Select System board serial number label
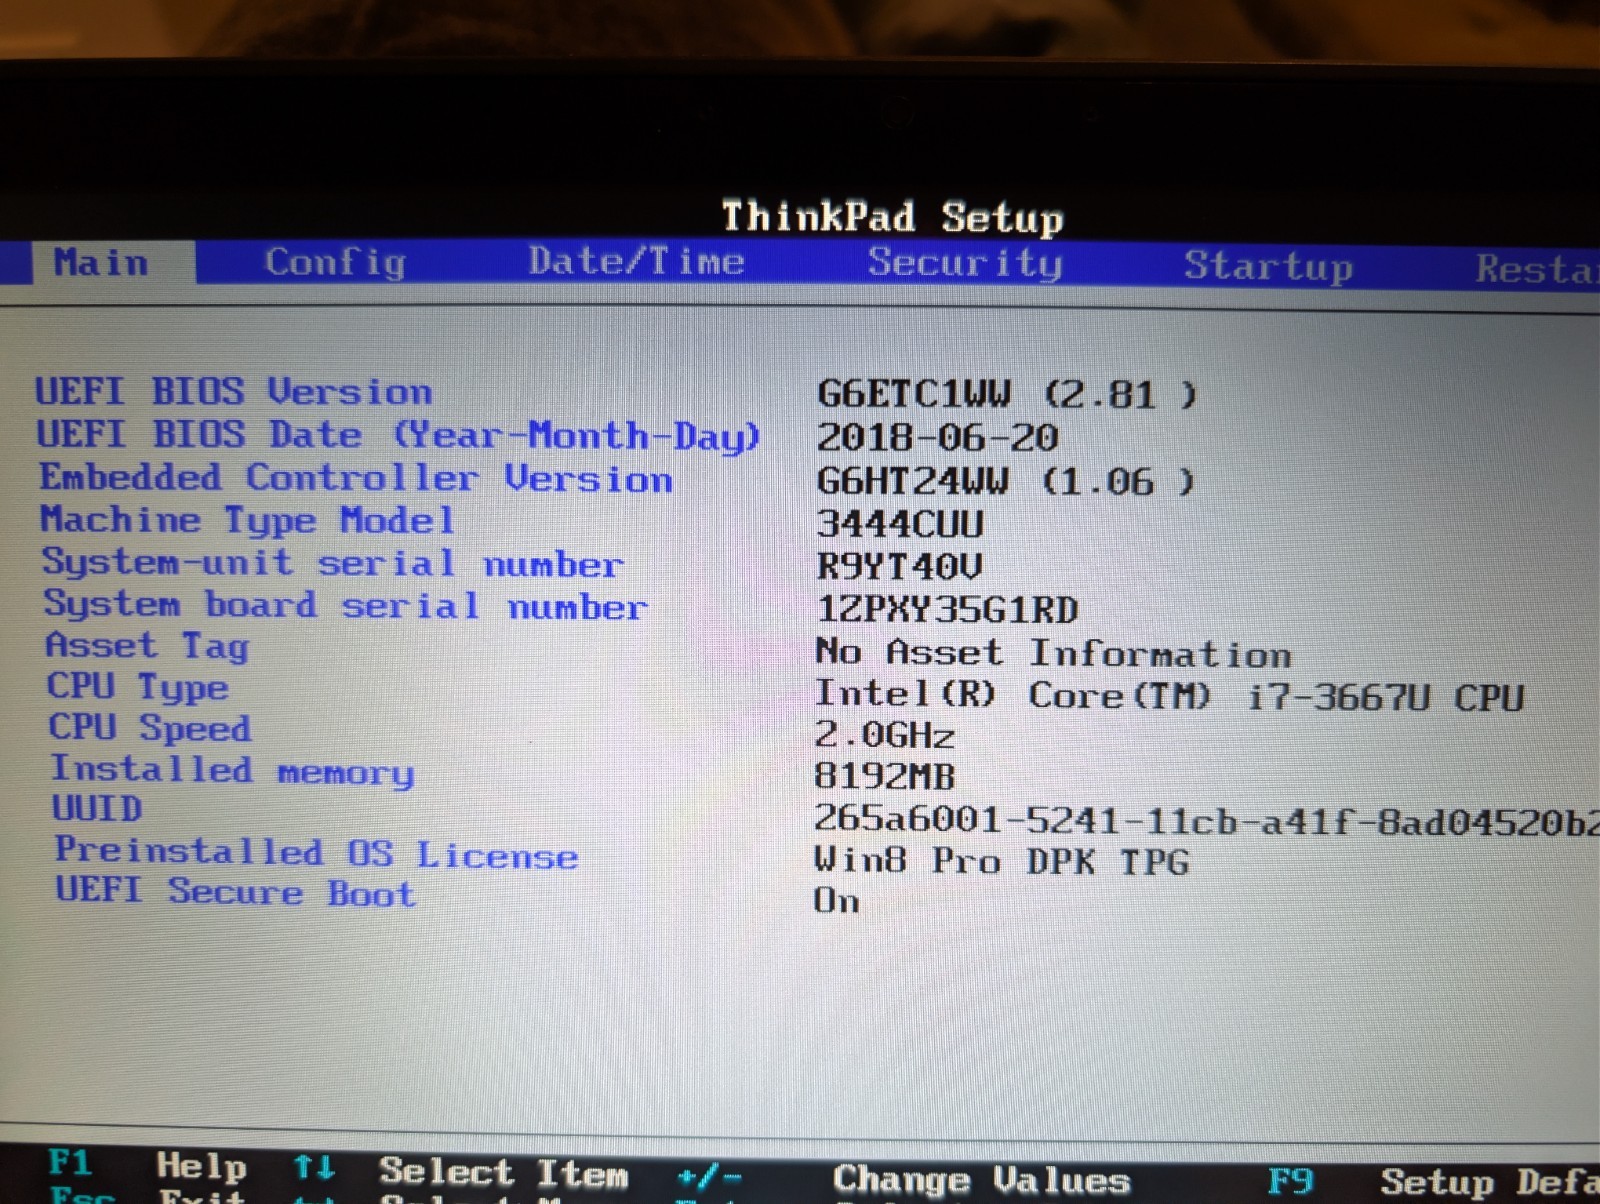1600x1204 pixels. [x=345, y=605]
